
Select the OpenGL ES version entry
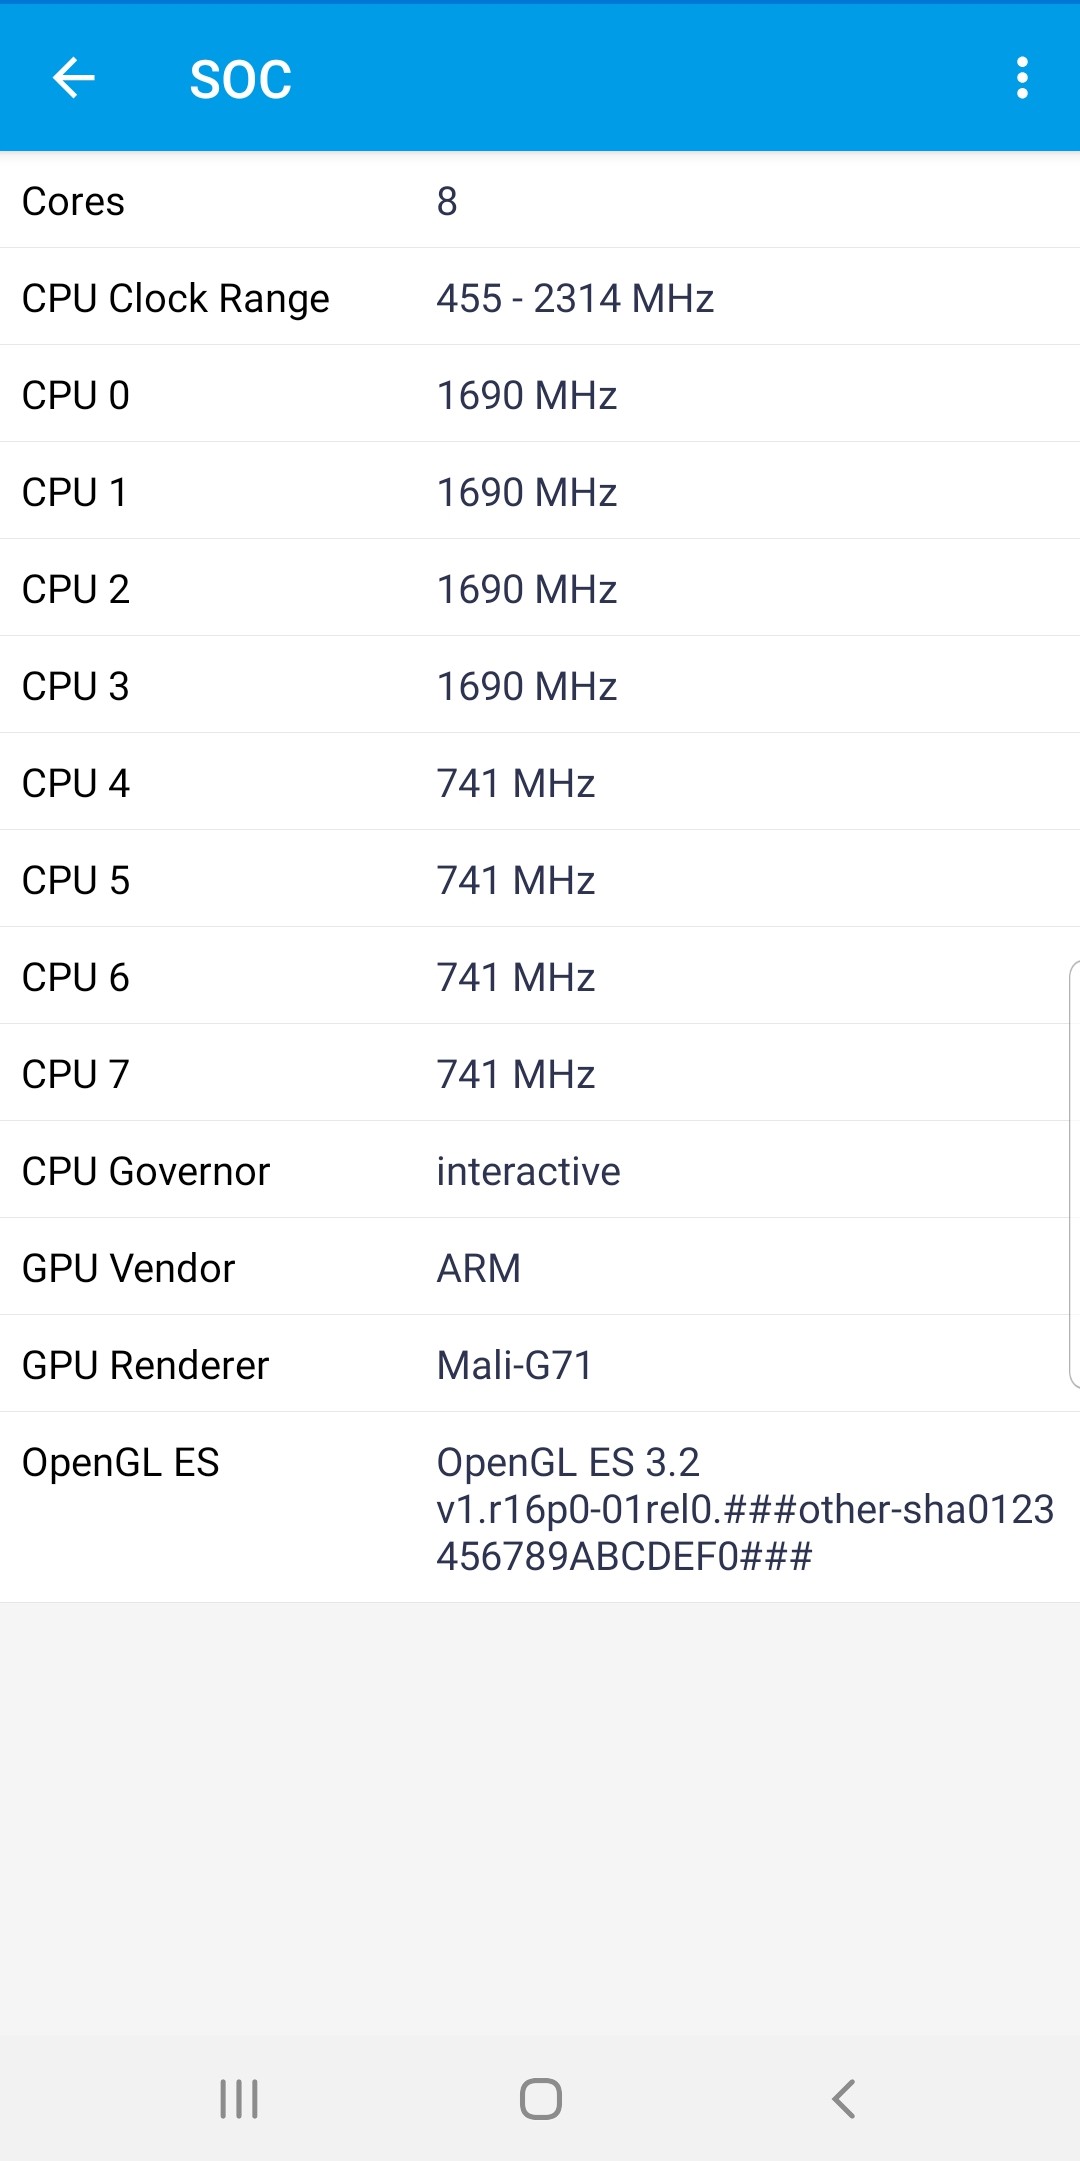click(540, 1508)
